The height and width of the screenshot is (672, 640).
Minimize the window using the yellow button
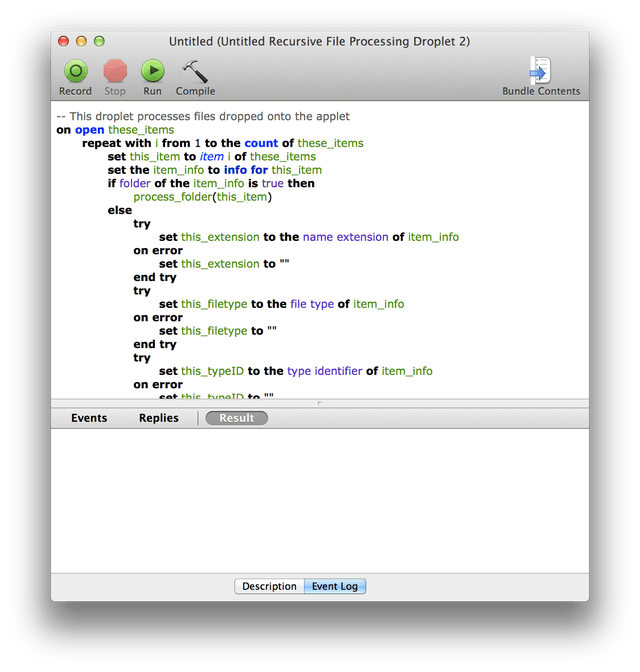click(x=81, y=41)
